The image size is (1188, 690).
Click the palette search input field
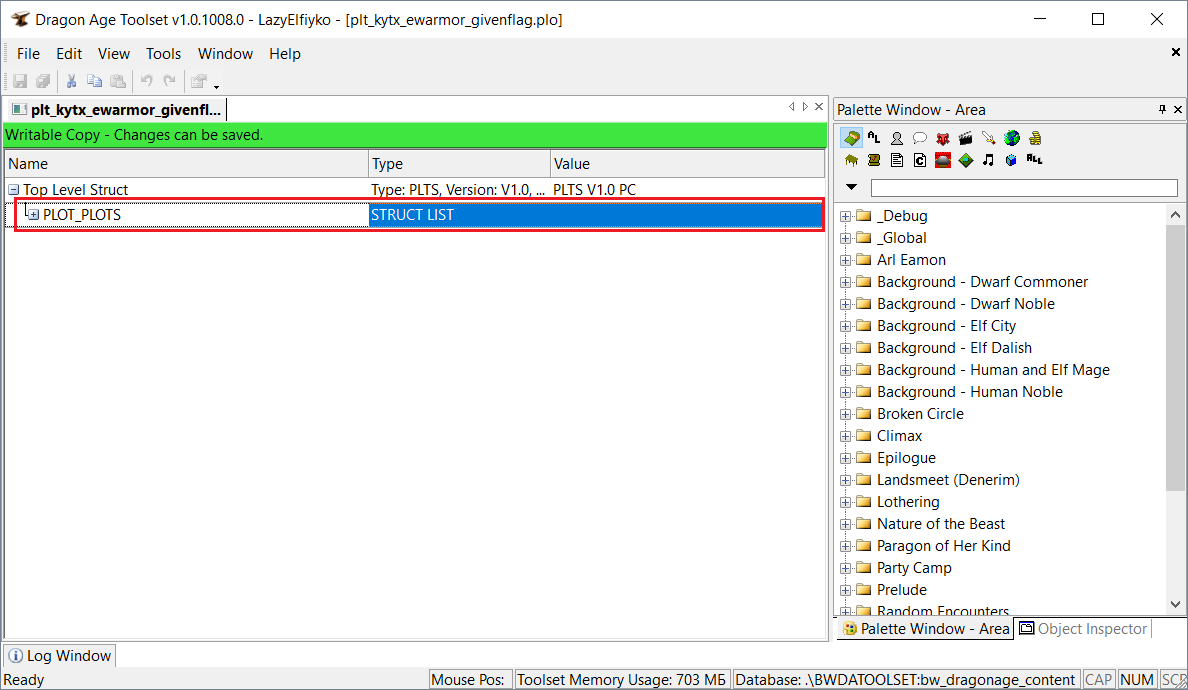tap(1024, 188)
